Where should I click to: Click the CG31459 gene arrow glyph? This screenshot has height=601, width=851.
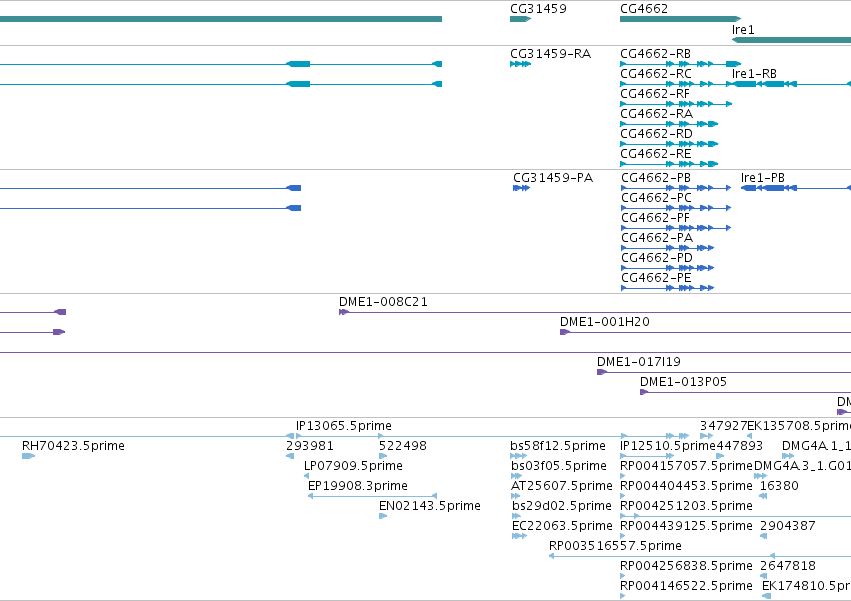coord(520,20)
